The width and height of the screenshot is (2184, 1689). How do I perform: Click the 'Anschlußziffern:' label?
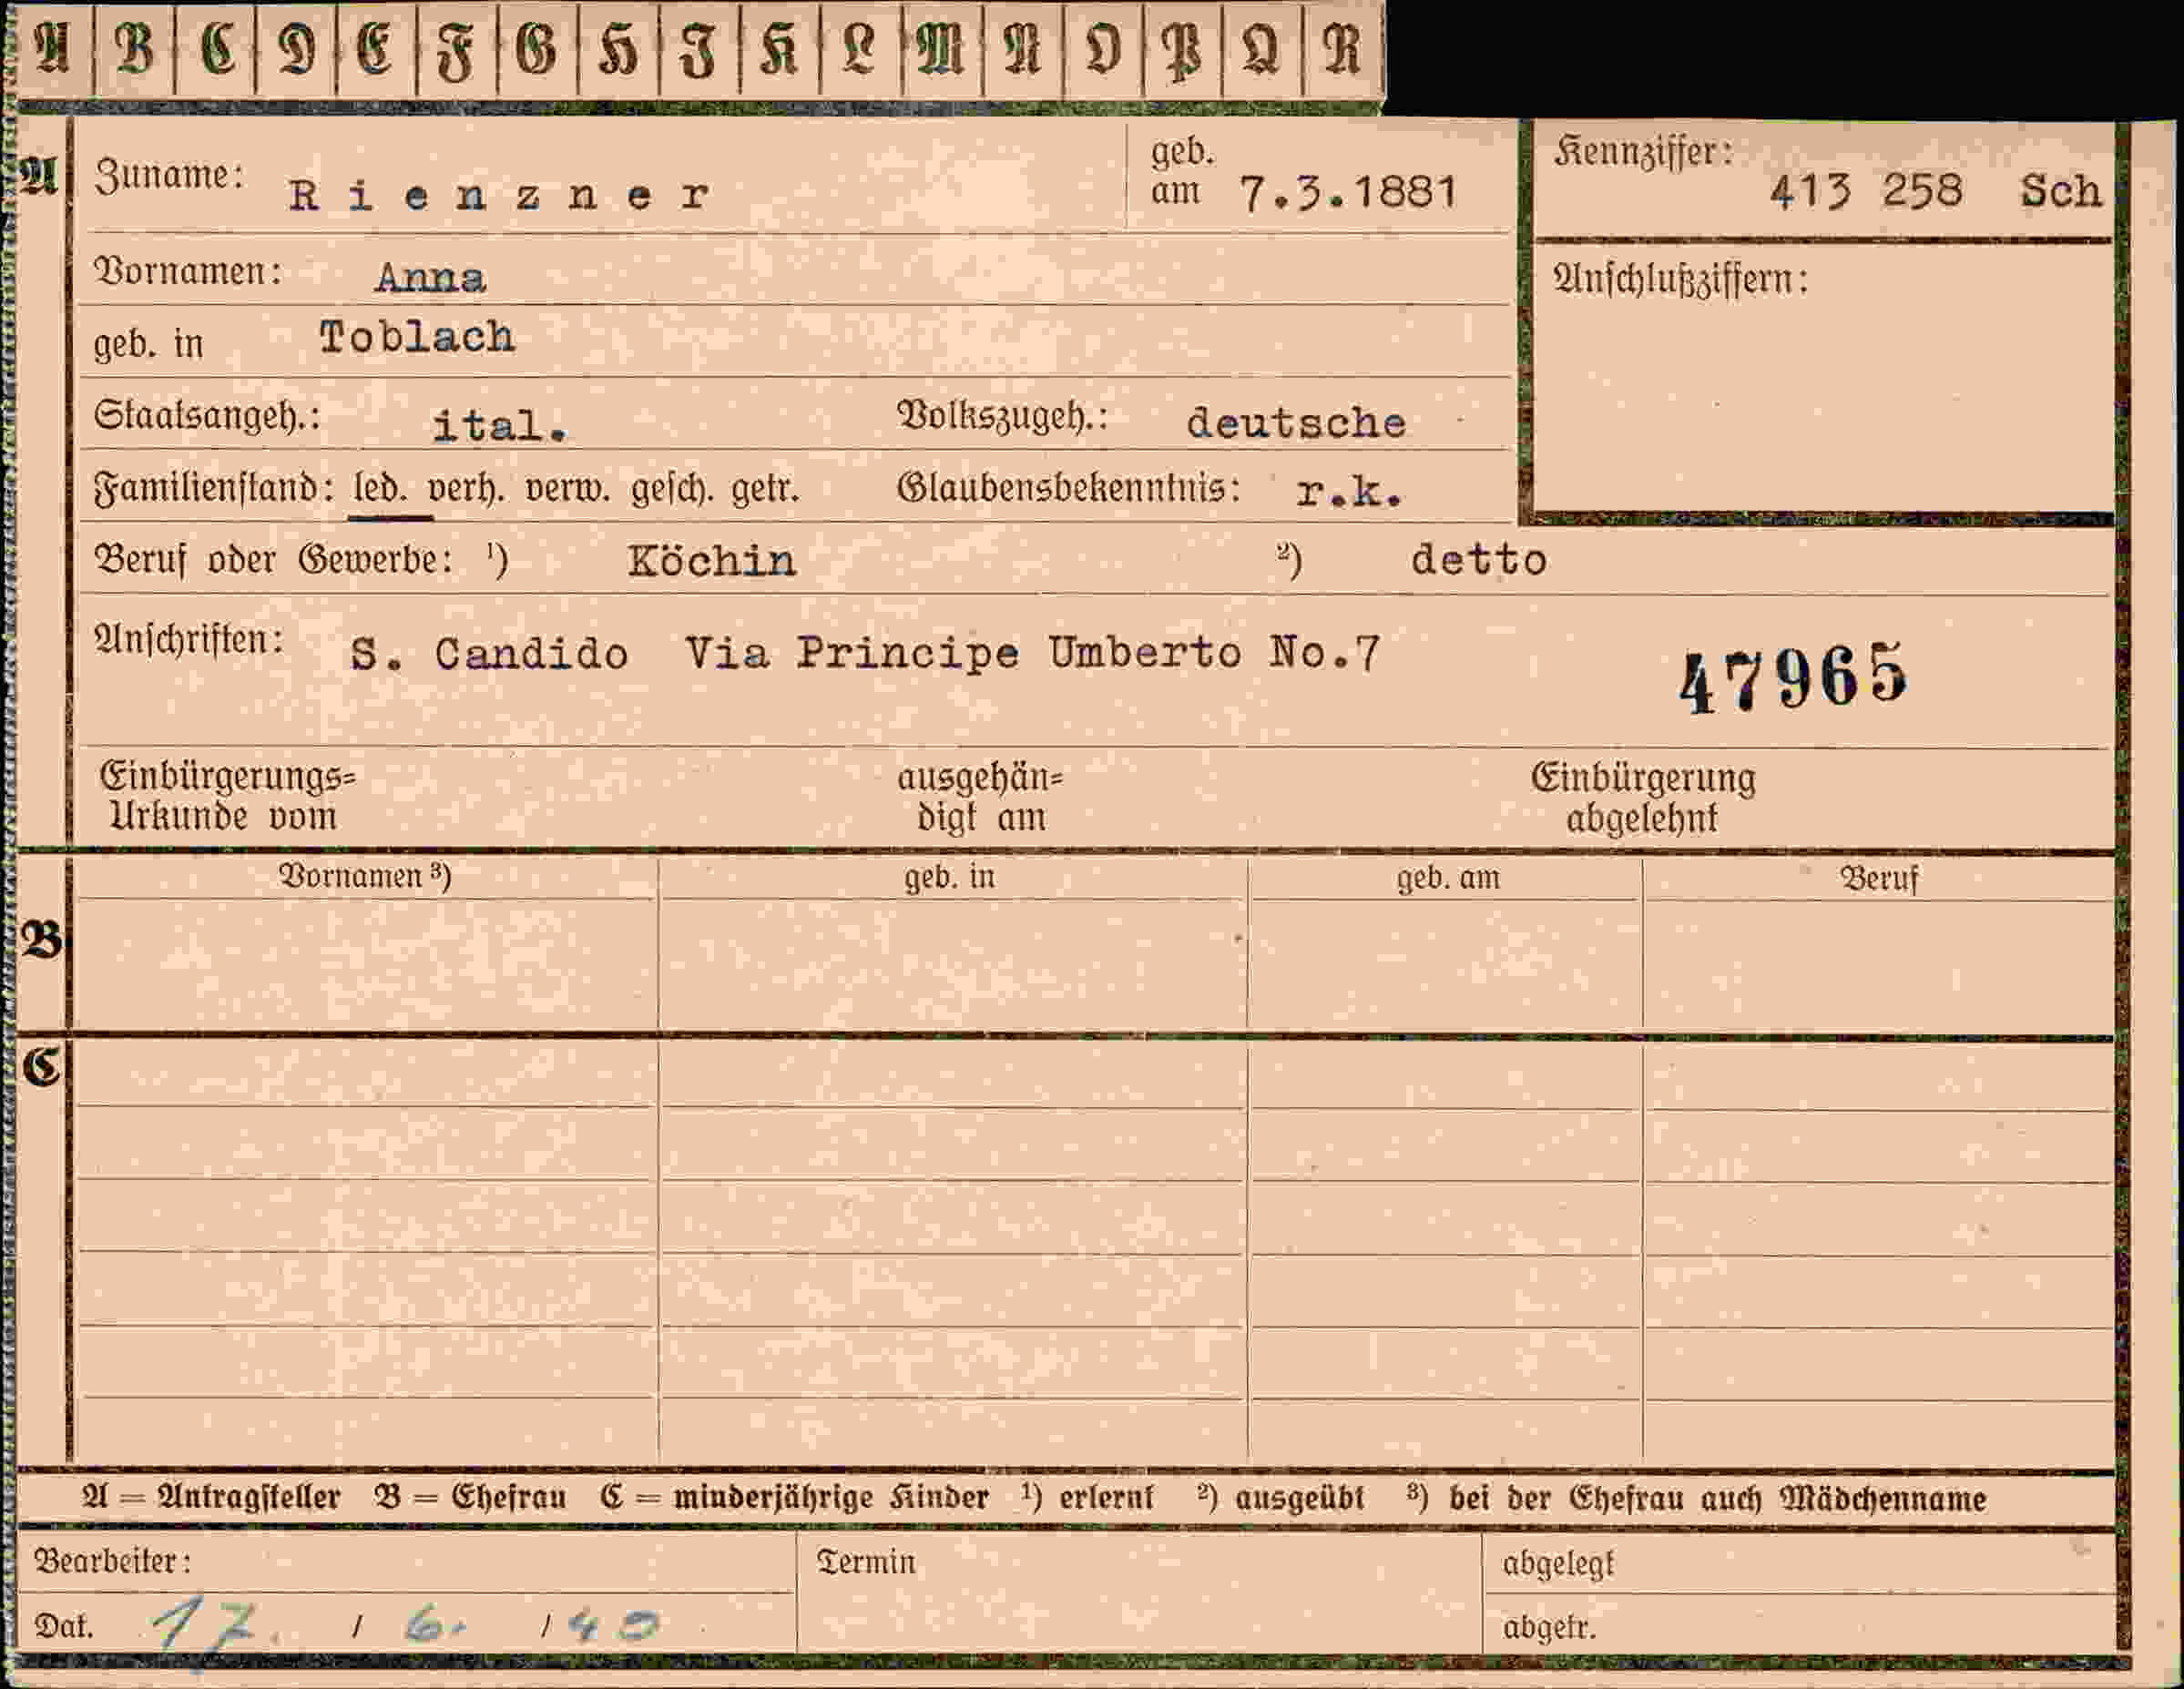[x=1681, y=279]
